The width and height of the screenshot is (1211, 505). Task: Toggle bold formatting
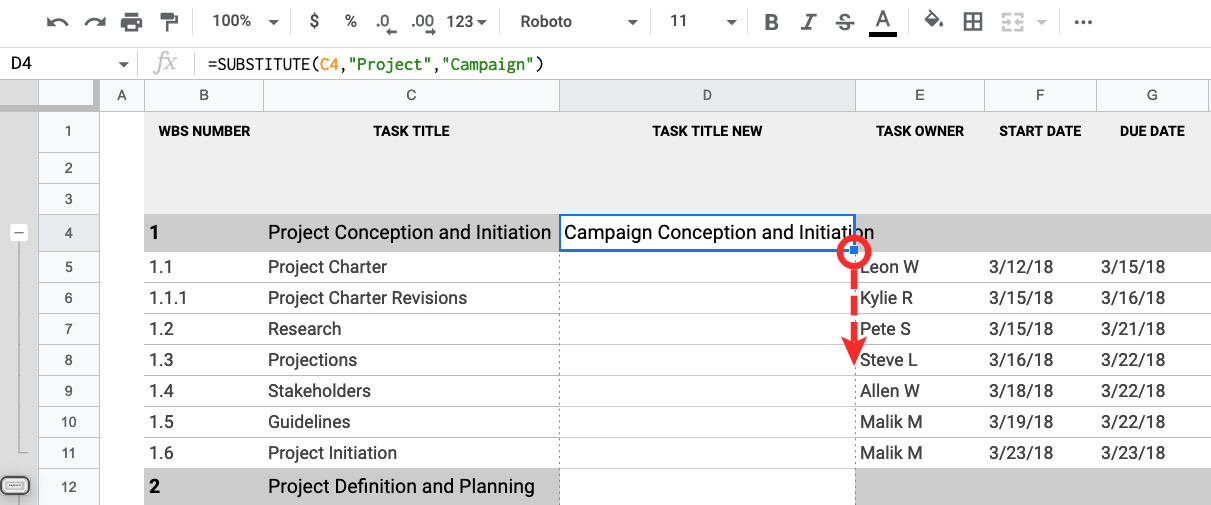771,21
